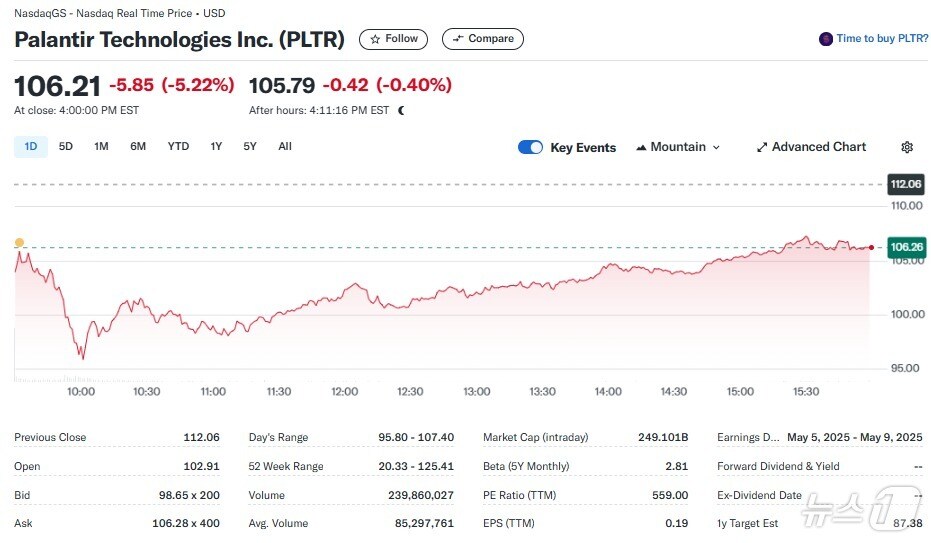Show the 5Y price history
Viewport: 931px width, 543px height.
click(250, 147)
